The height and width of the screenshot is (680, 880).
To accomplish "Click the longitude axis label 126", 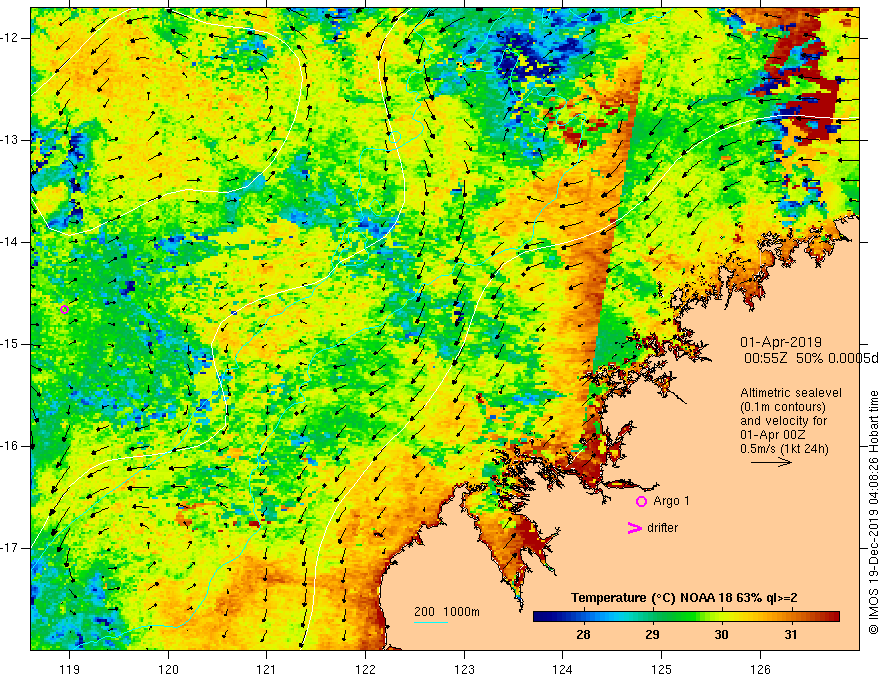I will [x=760, y=669].
